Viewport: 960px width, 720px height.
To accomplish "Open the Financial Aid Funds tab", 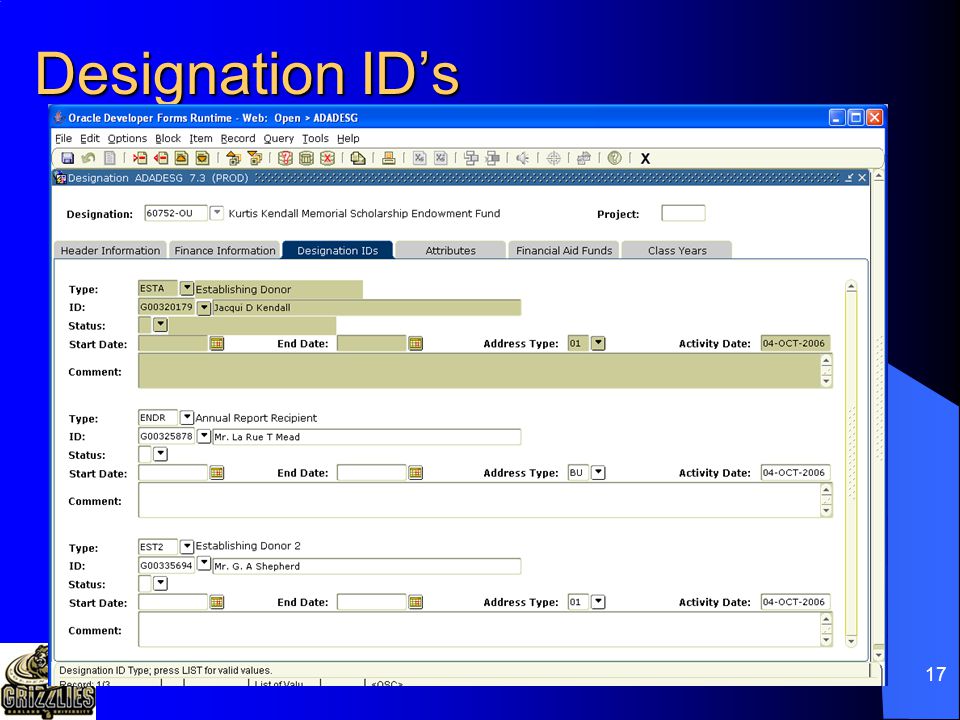I will point(564,250).
